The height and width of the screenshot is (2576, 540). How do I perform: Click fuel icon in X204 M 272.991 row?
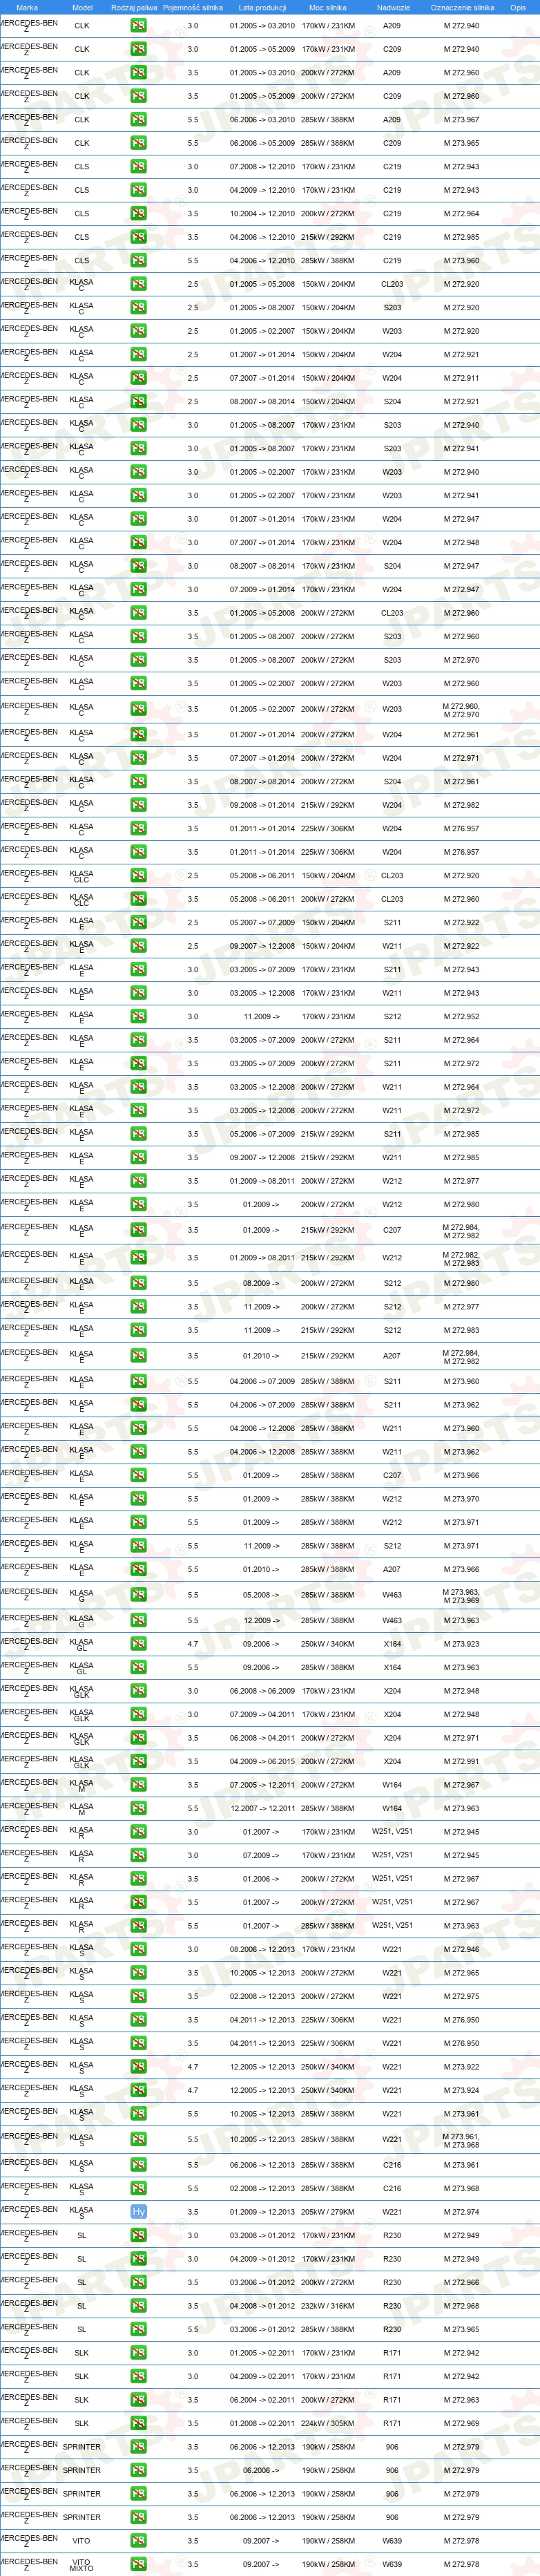(x=138, y=1761)
